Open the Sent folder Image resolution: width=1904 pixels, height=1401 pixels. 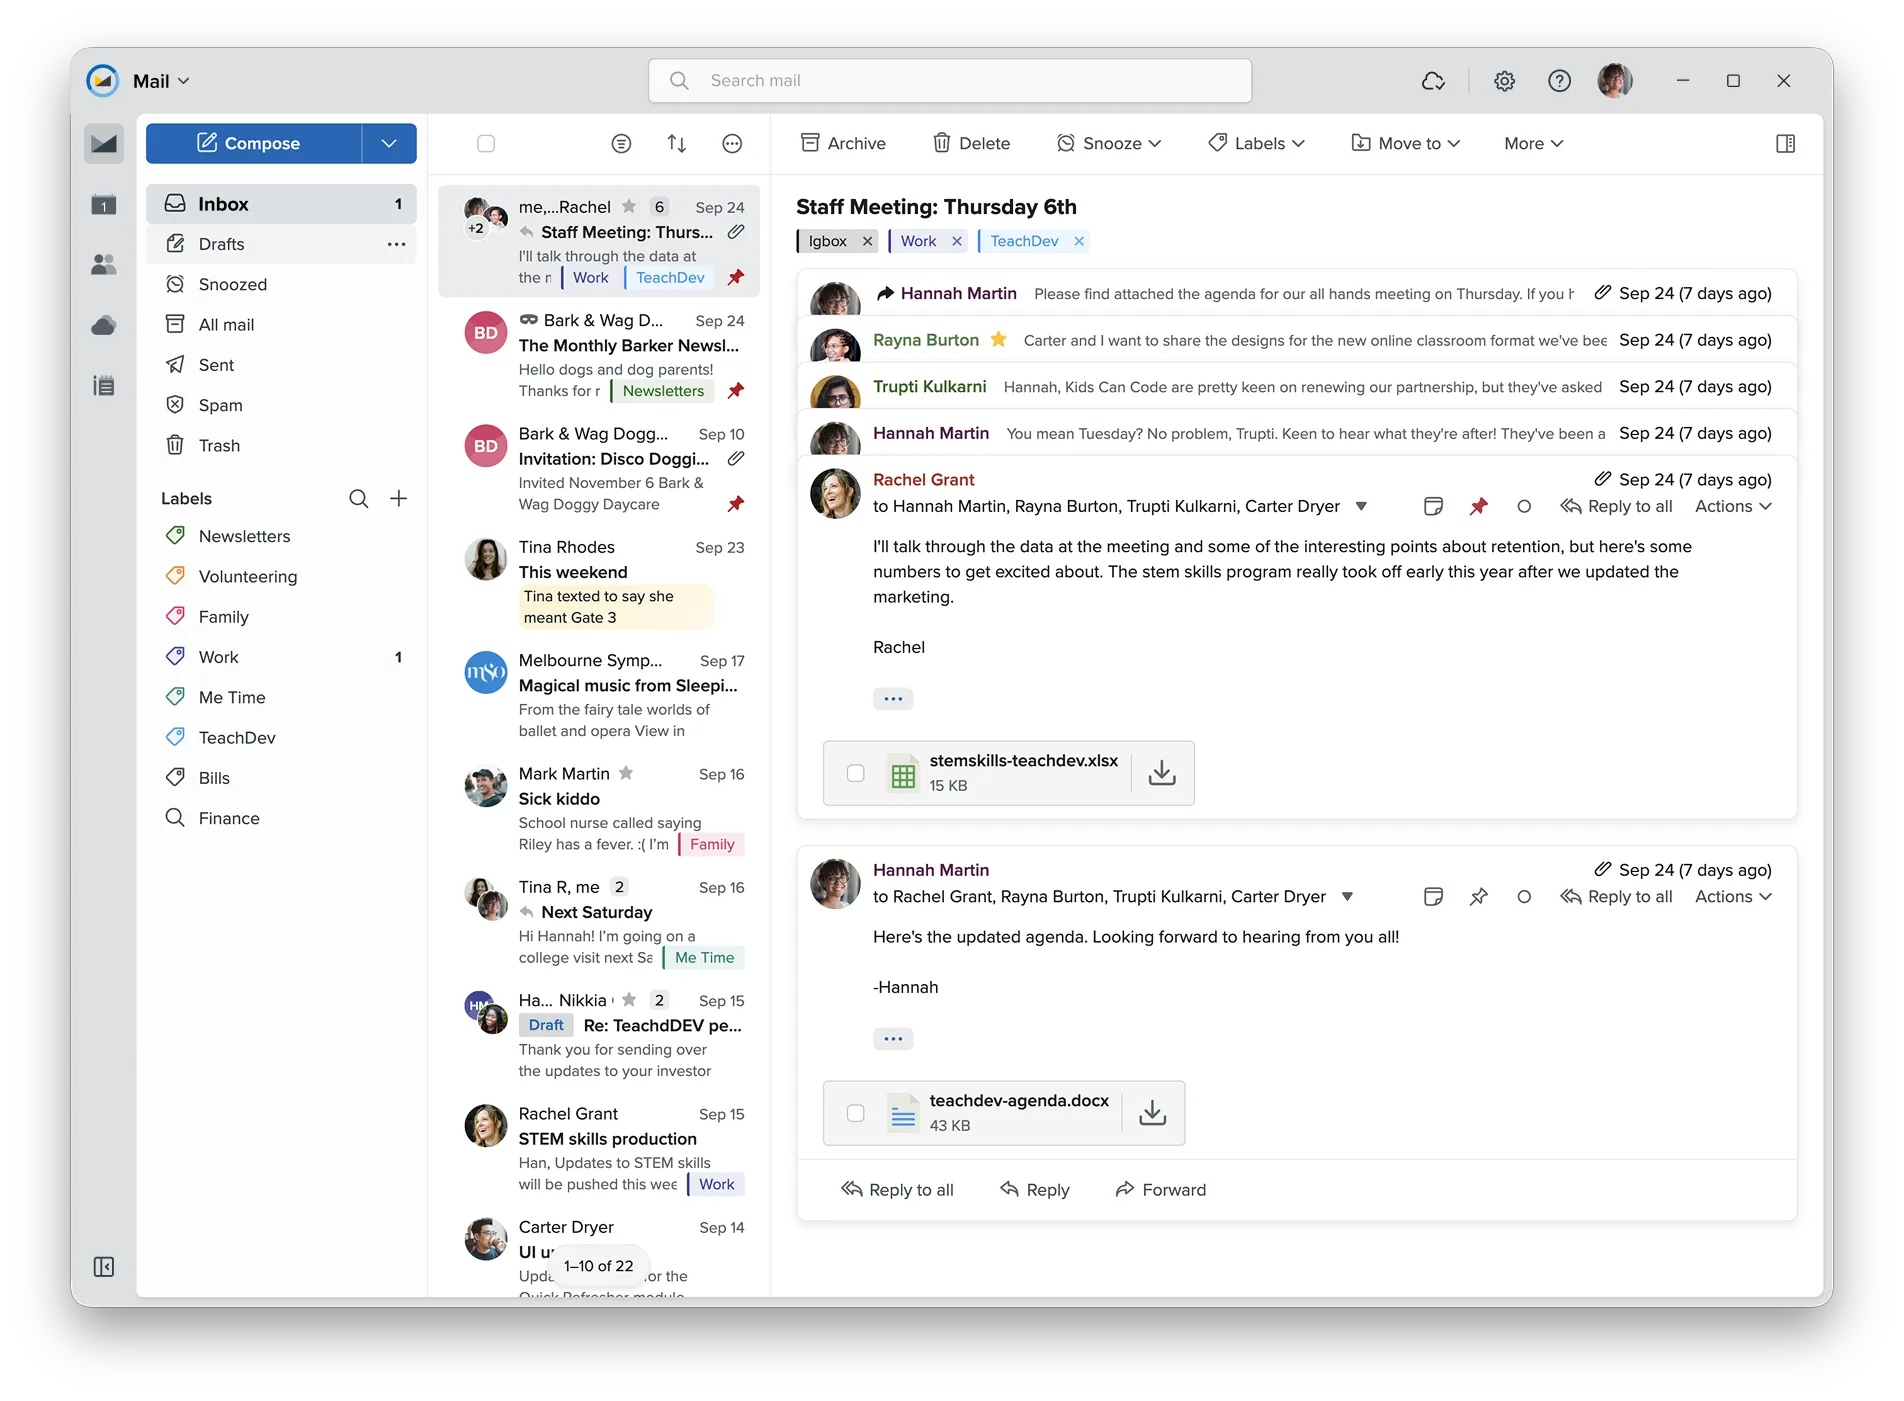pyautogui.click(x=281, y=365)
